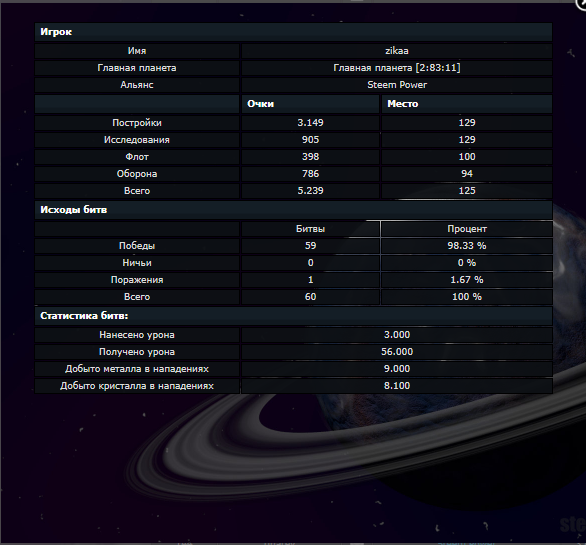Click the Оборона points value 786

click(x=310, y=174)
